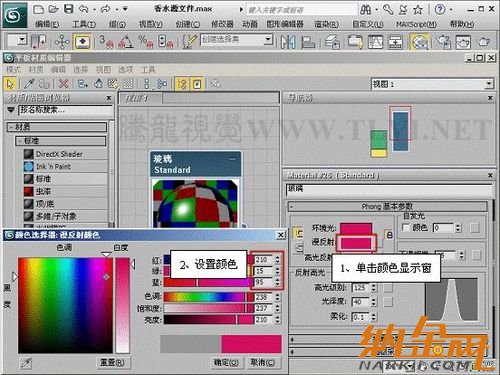The image size is (500, 375).
Task: Click the Align tool icon
Action: pos(308,42)
